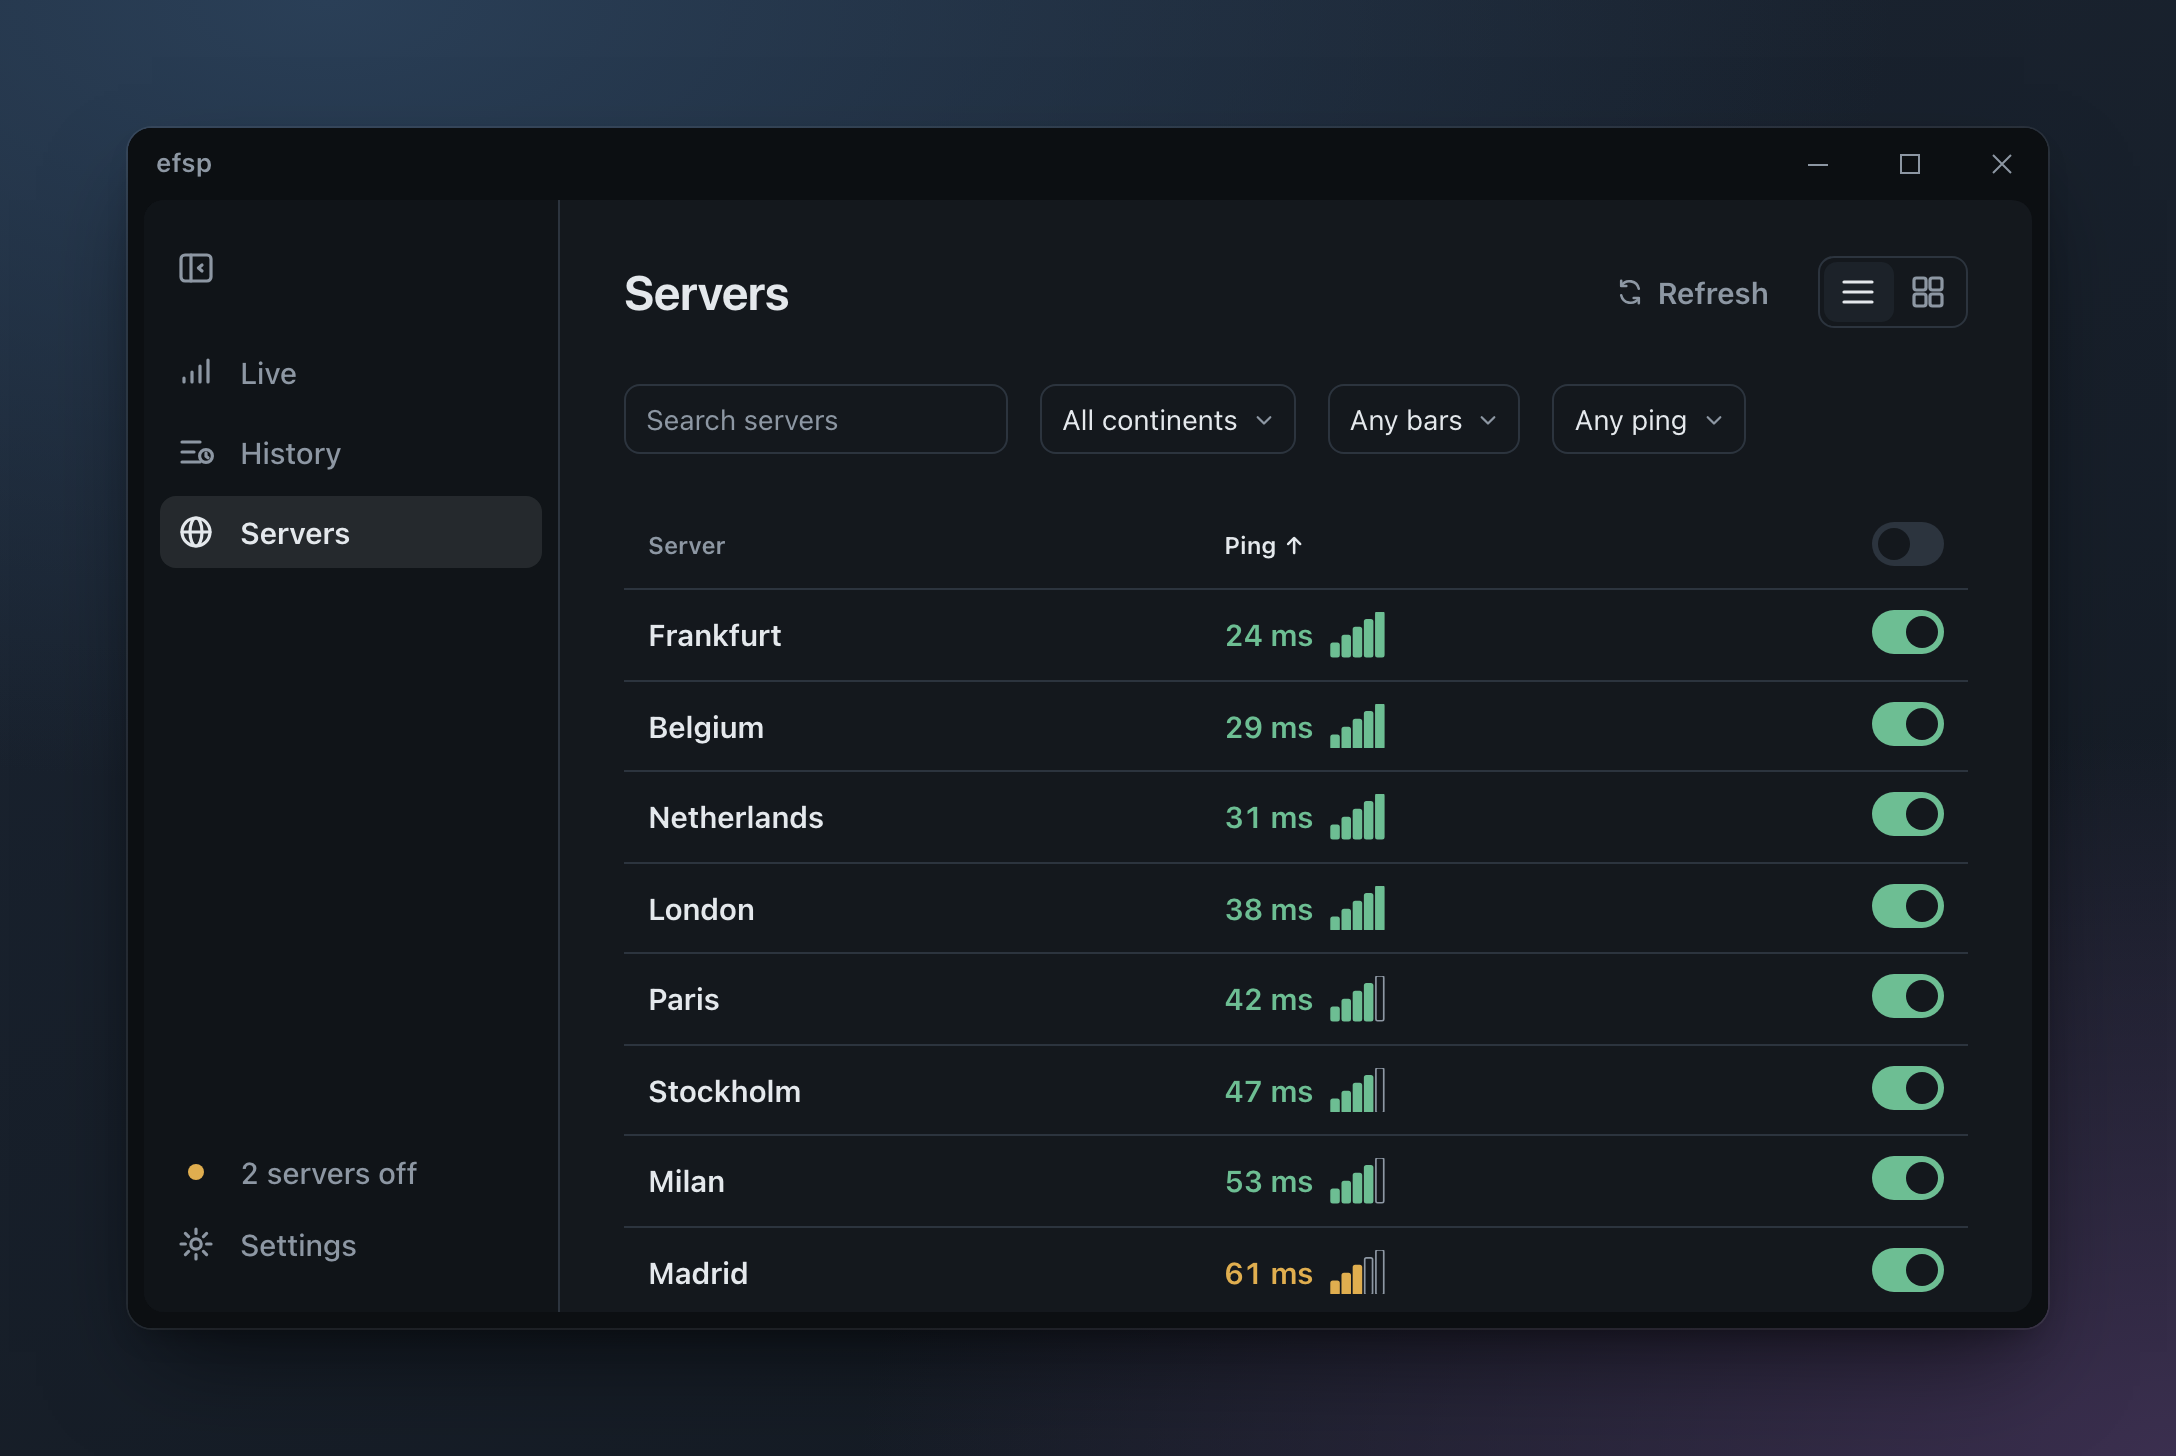Select the Madrid server name
This screenshot has height=1456, width=2176.
pos(698,1273)
